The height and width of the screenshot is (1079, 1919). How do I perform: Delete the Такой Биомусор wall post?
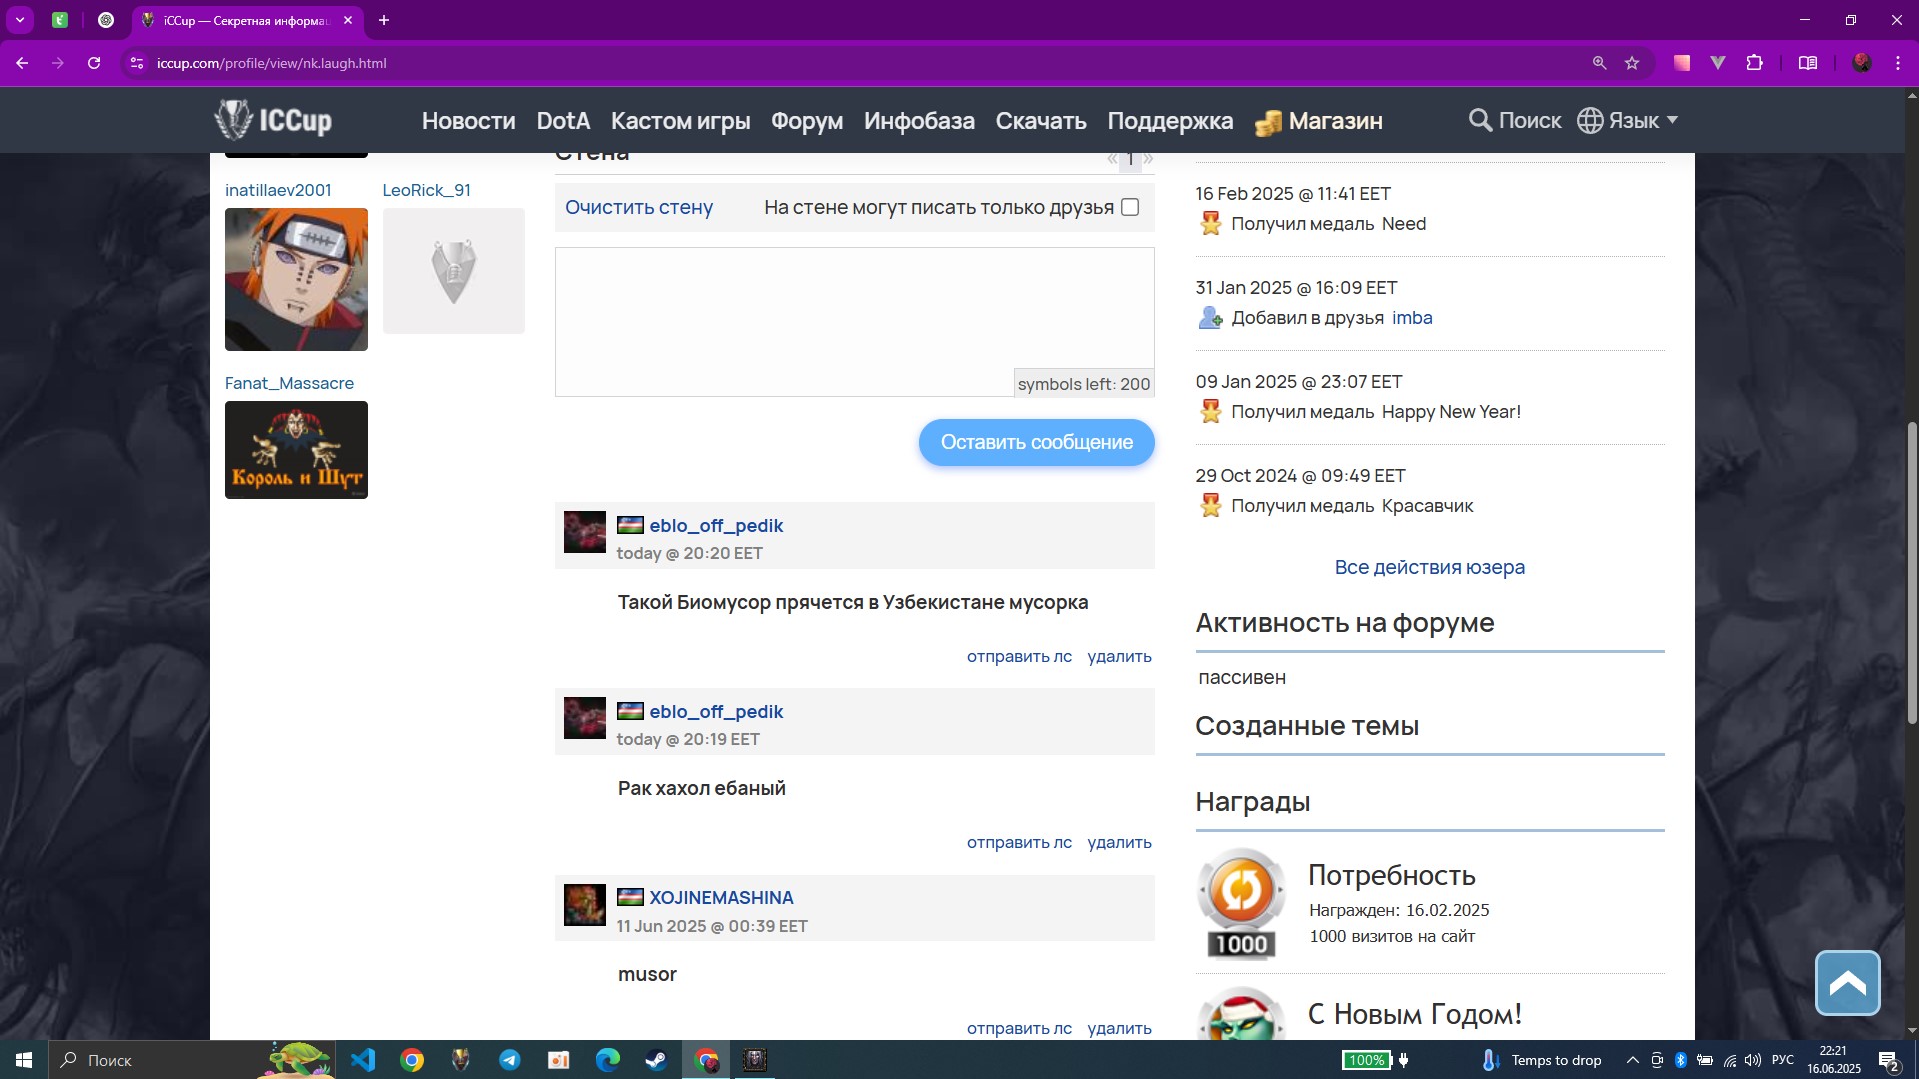click(1119, 656)
